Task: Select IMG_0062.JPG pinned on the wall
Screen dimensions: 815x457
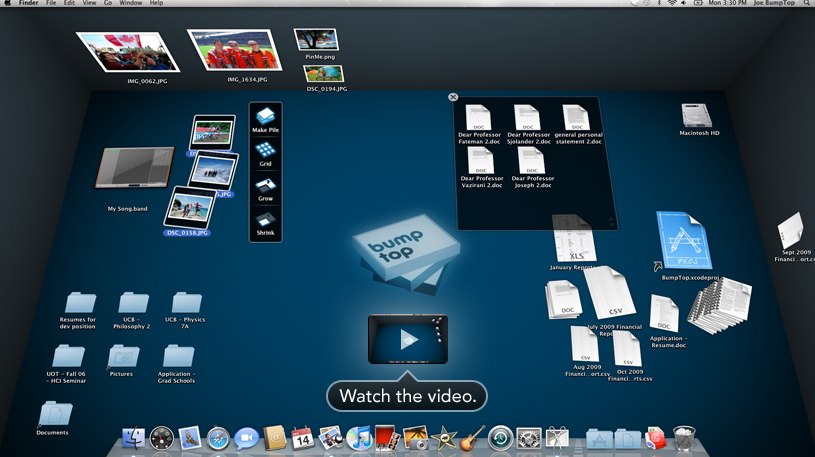Action: pyautogui.click(x=128, y=52)
